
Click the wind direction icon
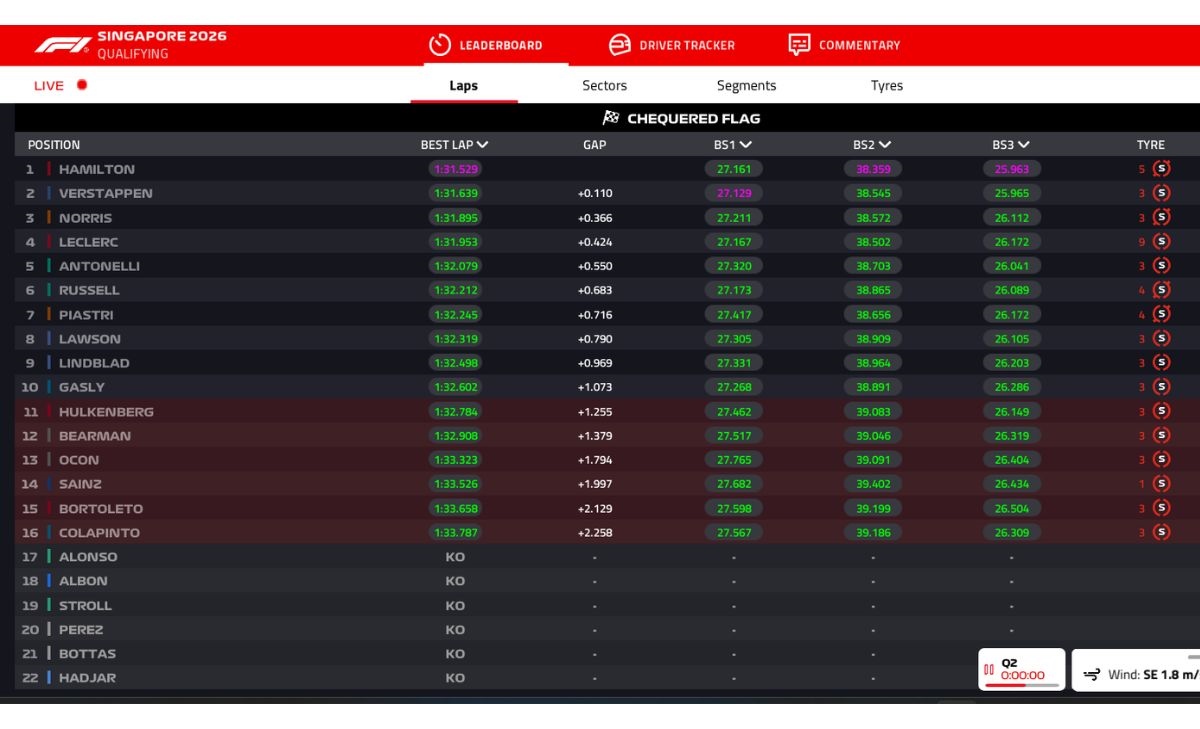[1092, 675]
